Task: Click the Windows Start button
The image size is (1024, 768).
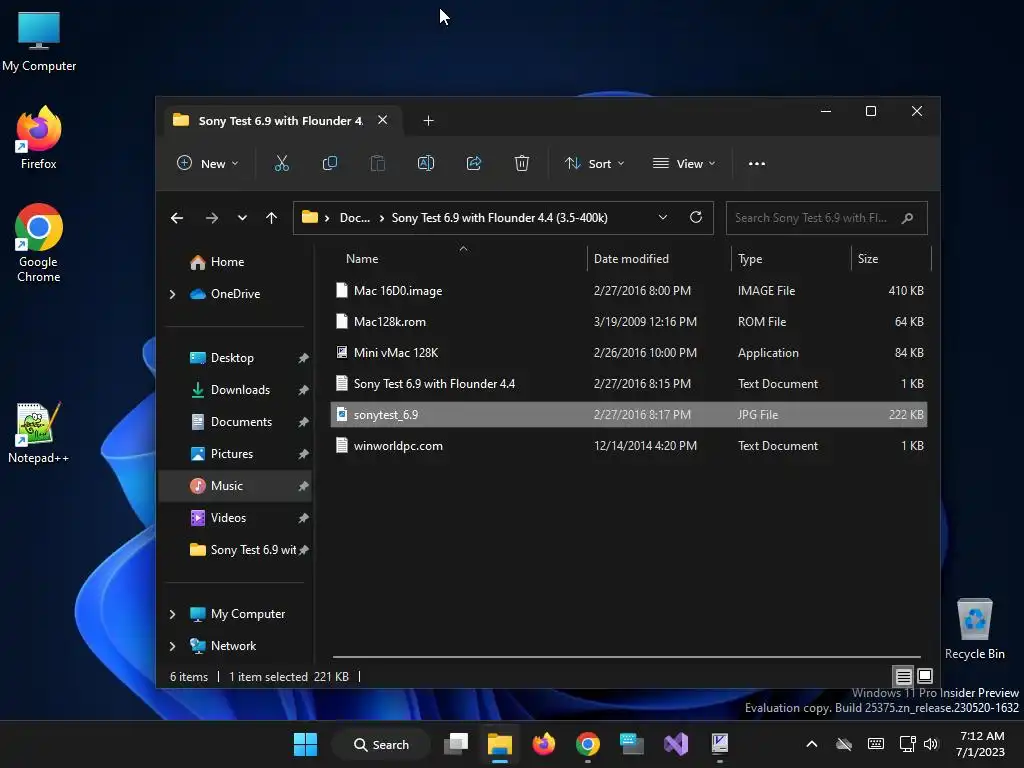Action: (x=305, y=744)
